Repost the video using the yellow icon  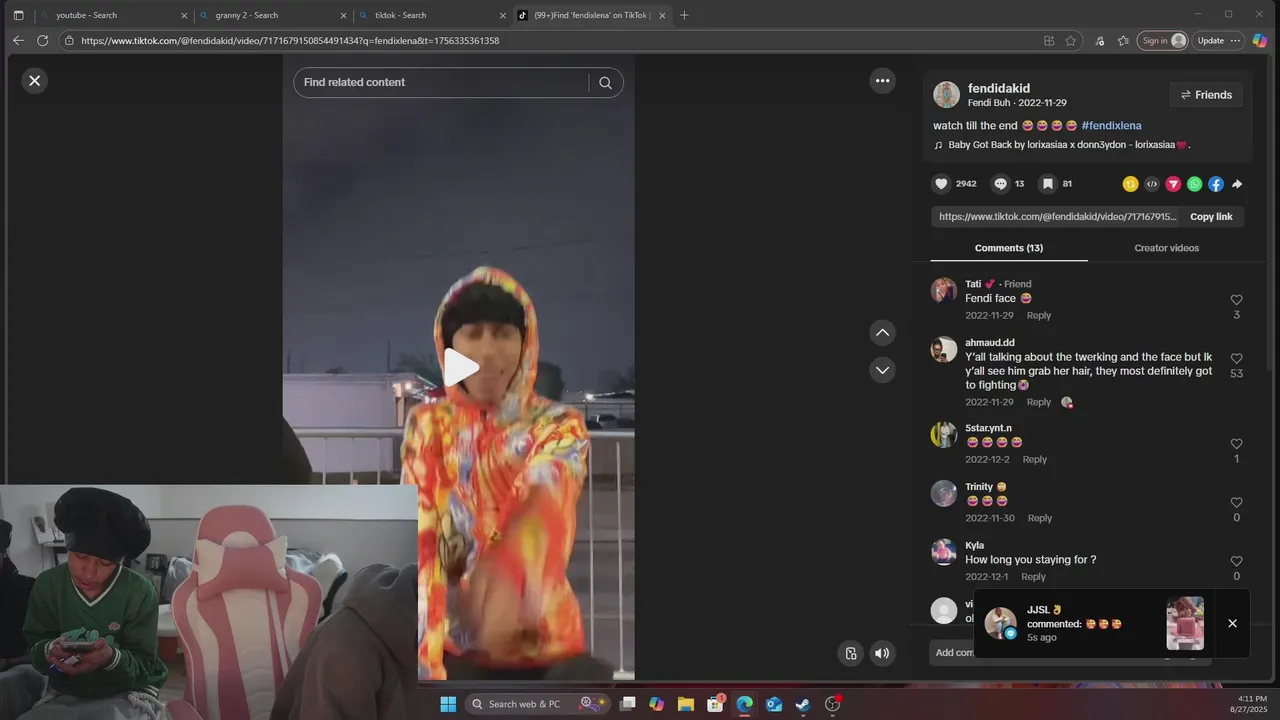coord(1130,184)
